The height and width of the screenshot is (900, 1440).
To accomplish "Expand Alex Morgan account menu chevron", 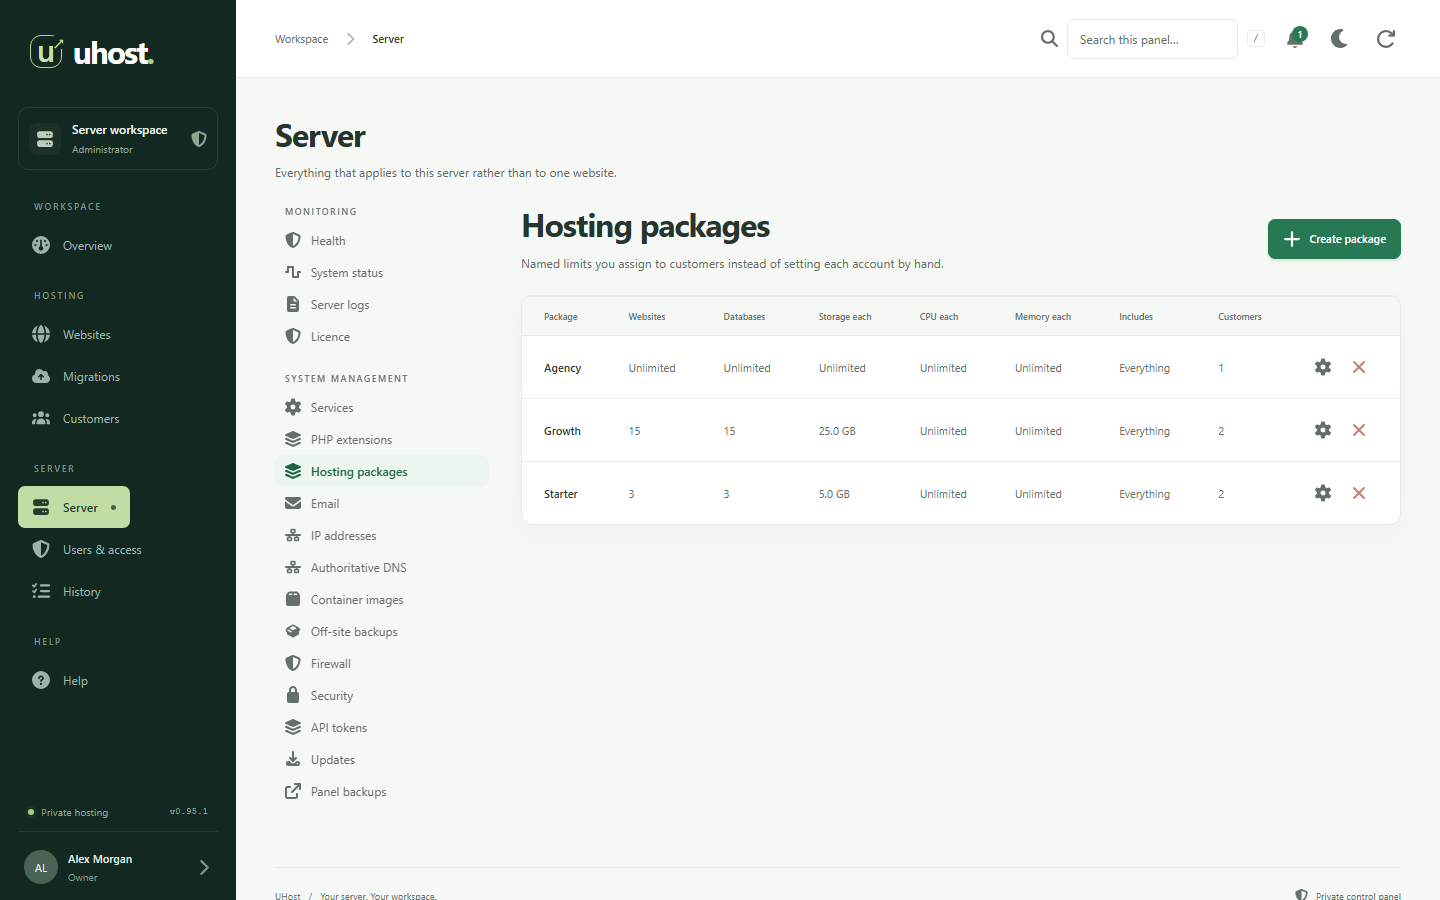I will coord(204,867).
